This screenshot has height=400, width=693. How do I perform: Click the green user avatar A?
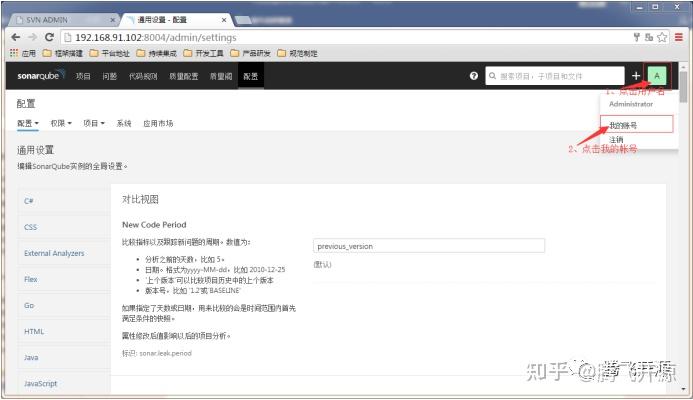click(x=657, y=76)
